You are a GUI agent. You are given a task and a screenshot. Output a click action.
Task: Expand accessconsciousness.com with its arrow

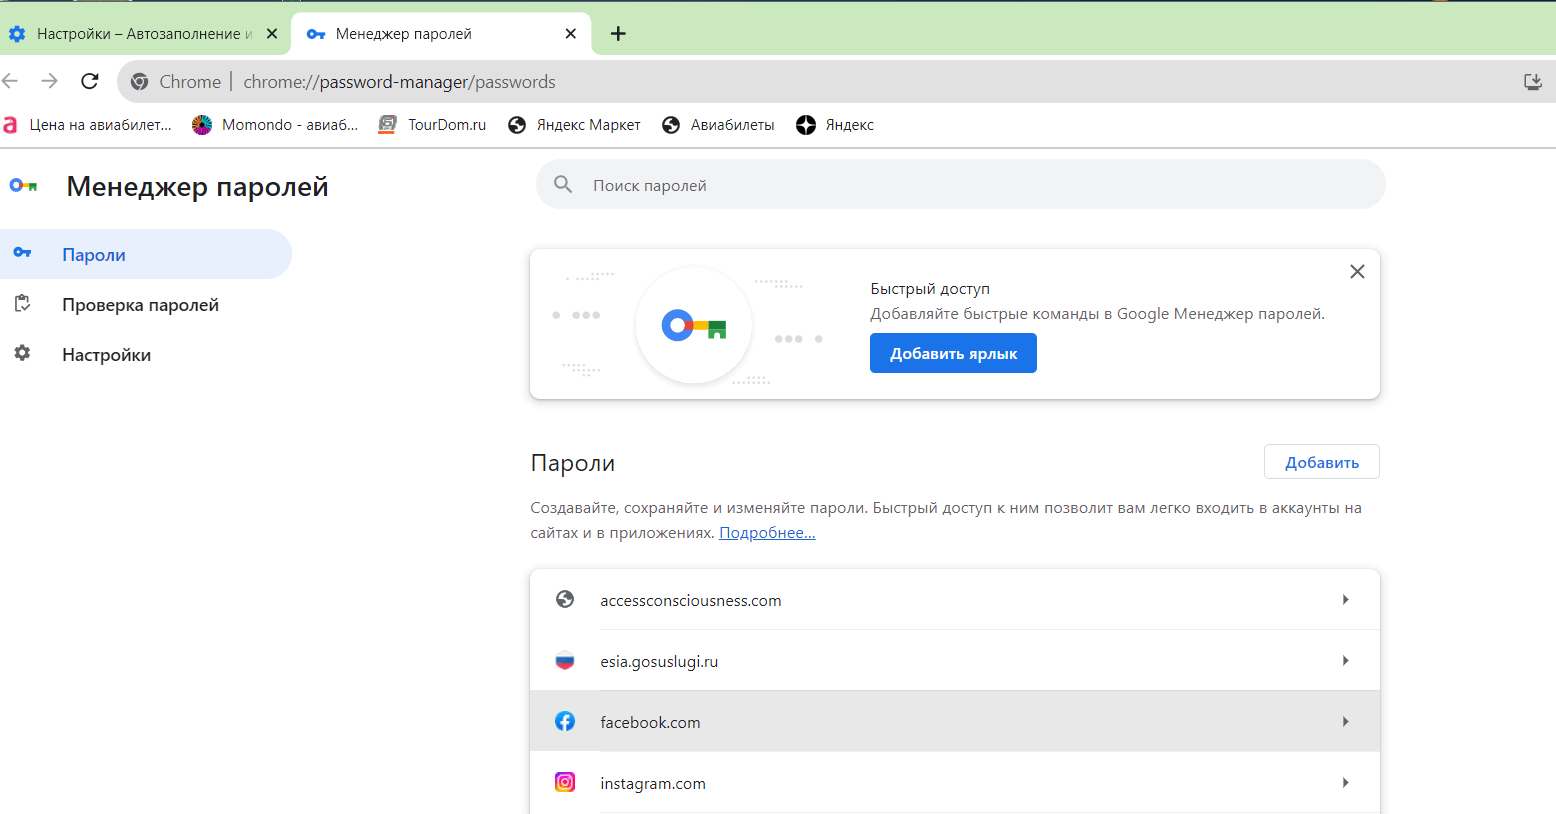point(1345,600)
